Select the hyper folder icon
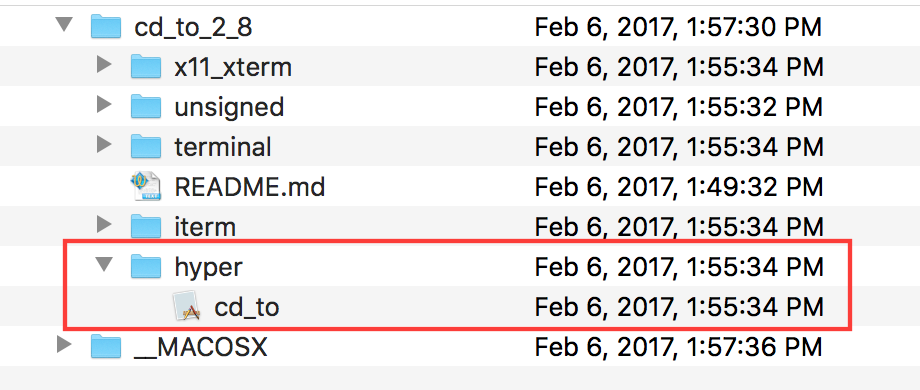This screenshot has width=920, height=390. coord(146,266)
